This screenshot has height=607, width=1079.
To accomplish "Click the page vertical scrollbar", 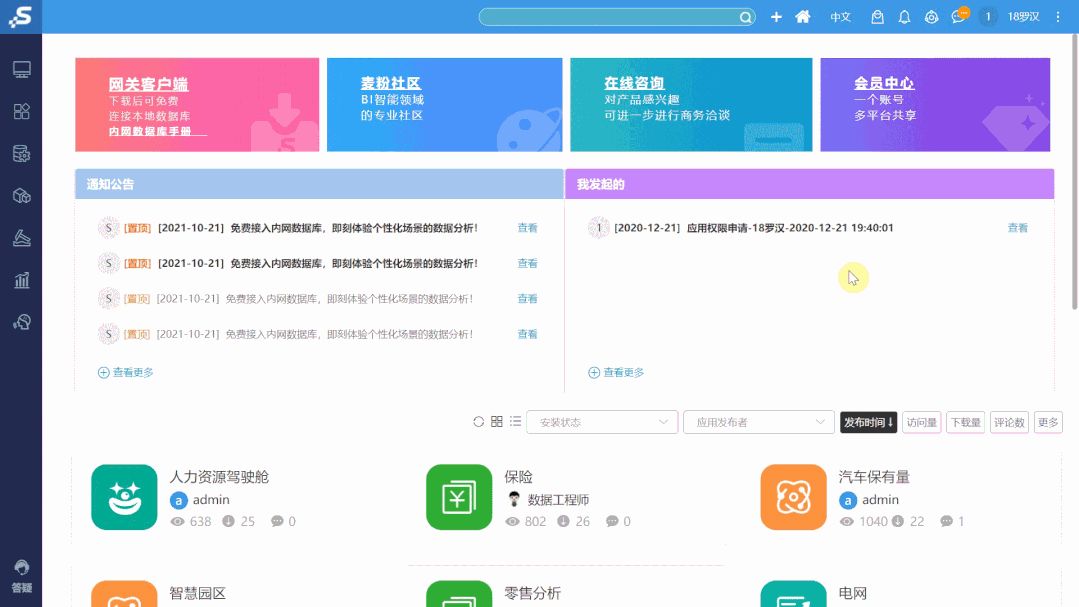I will pos(1074,172).
